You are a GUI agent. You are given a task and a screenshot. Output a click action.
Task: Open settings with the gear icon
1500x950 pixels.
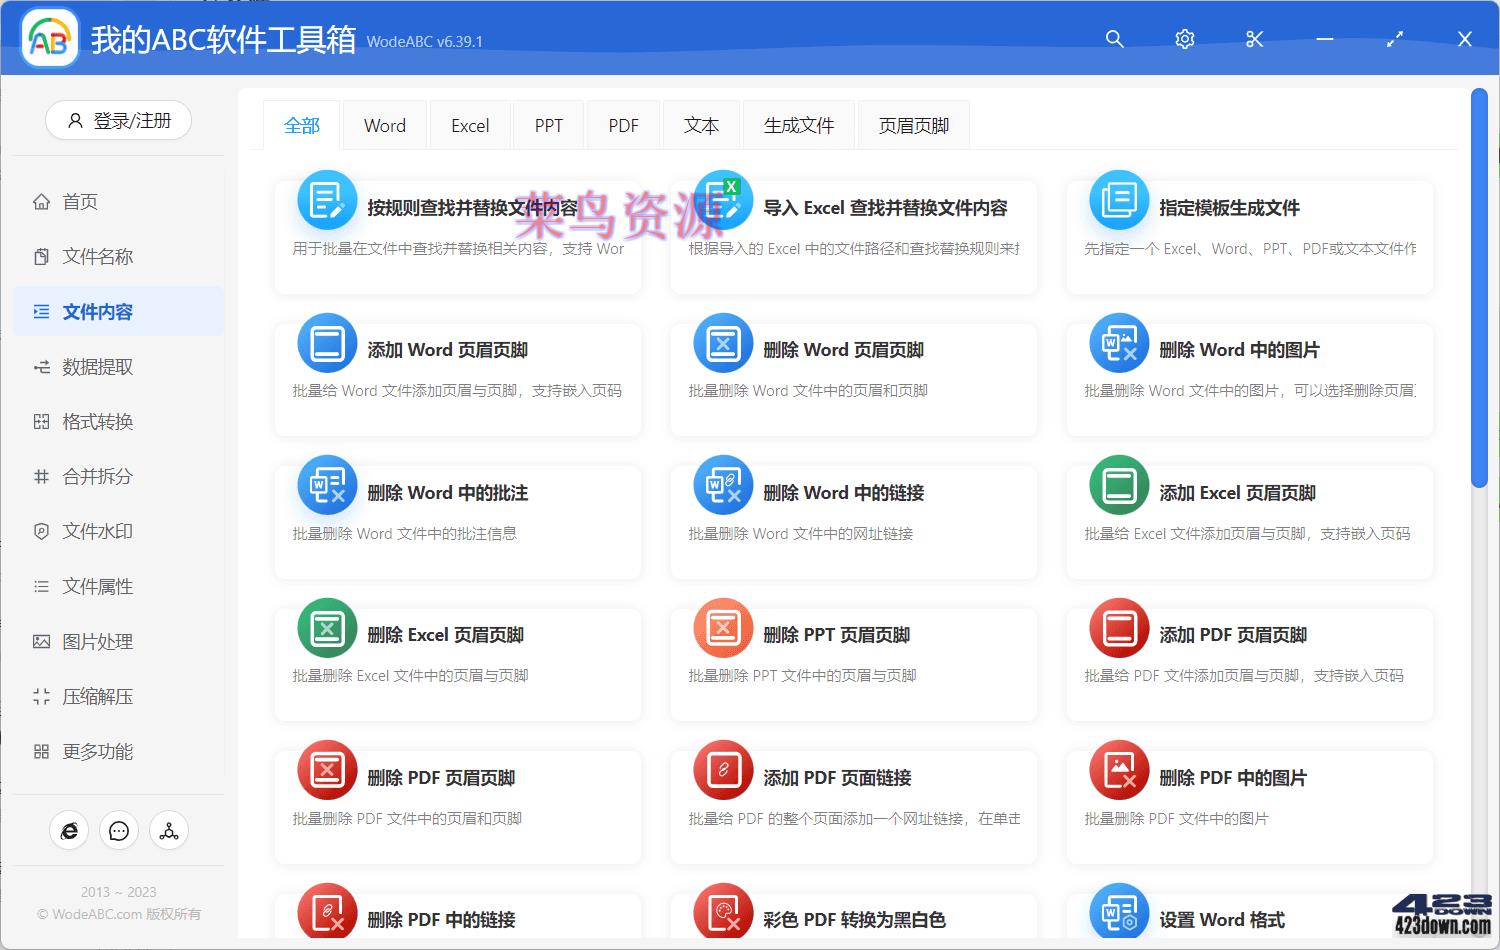pyautogui.click(x=1184, y=39)
